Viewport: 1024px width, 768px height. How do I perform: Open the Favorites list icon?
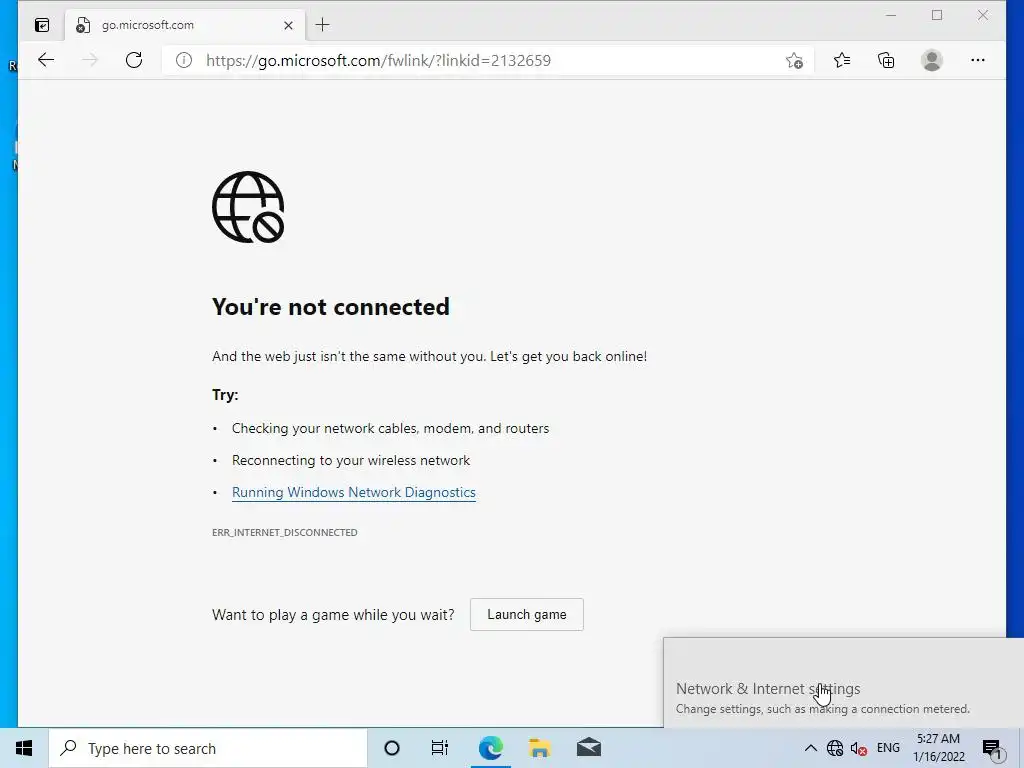(x=842, y=60)
